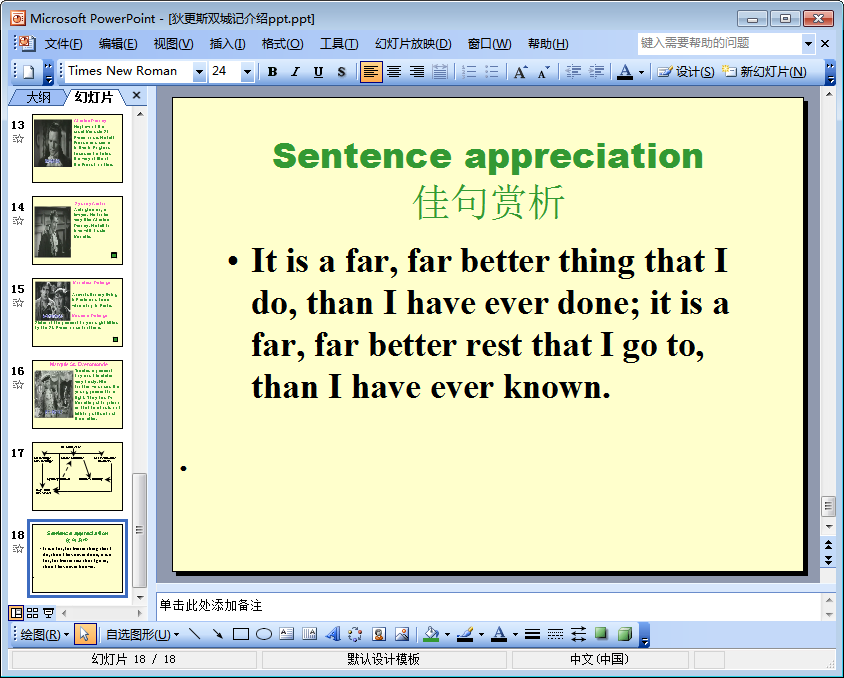844x678 pixels.
Task: Insert a picture from file
Action: [x=402, y=634]
